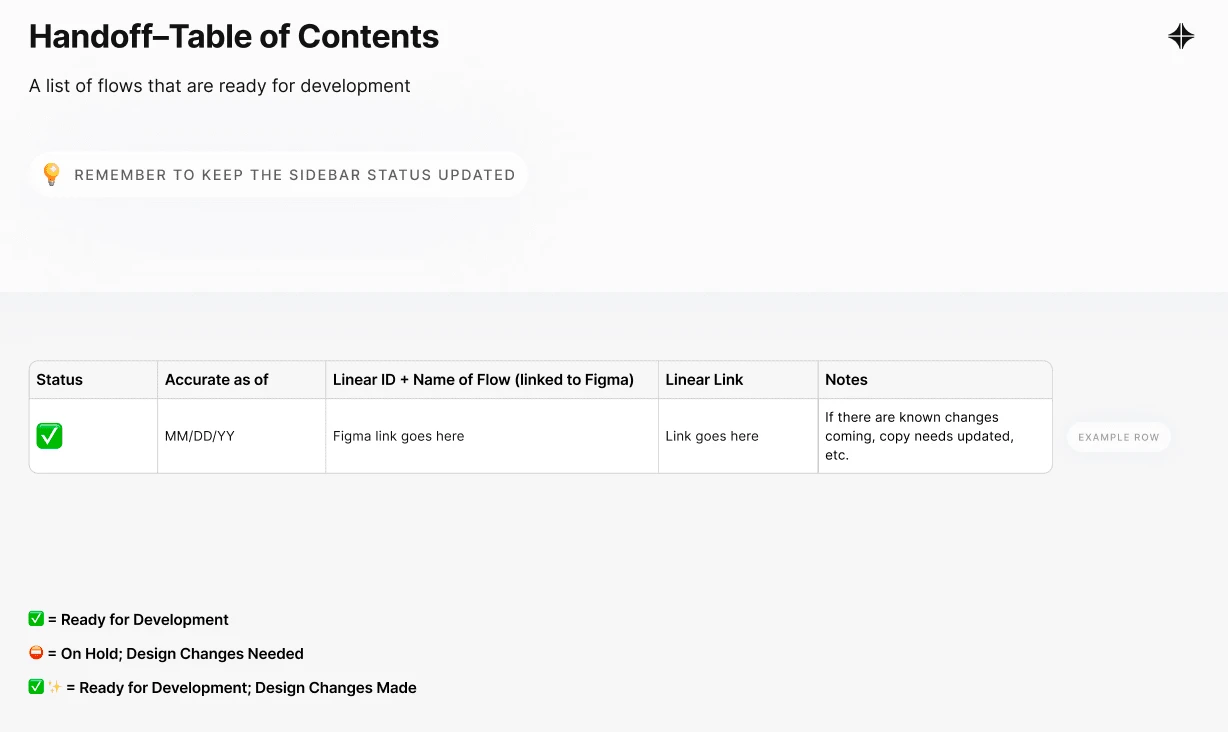The image size is (1228, 732).
Task: Click the 'flows ready for development' subtitle
Action: (x=220, y=86)
